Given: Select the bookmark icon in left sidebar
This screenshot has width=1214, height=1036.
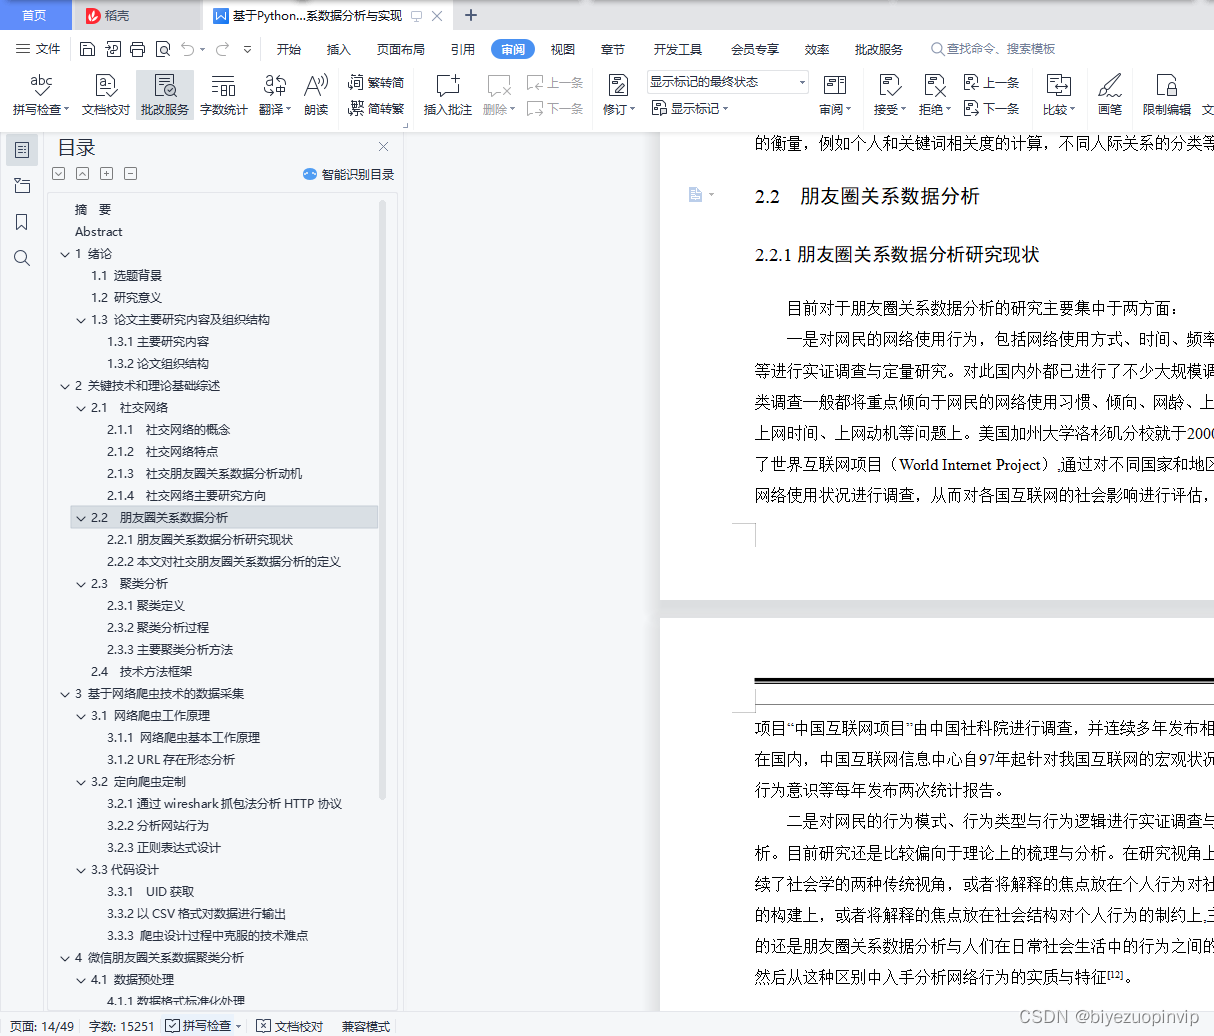Looking at the screenshot, I should coord(22,222).
